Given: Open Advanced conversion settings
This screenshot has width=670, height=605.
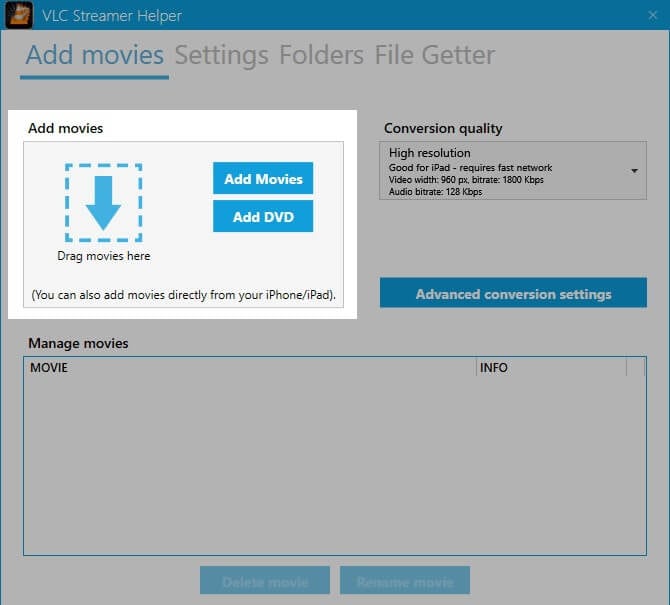Looking at the screenshot, I should pyautogui.click(x=513, y=294).
